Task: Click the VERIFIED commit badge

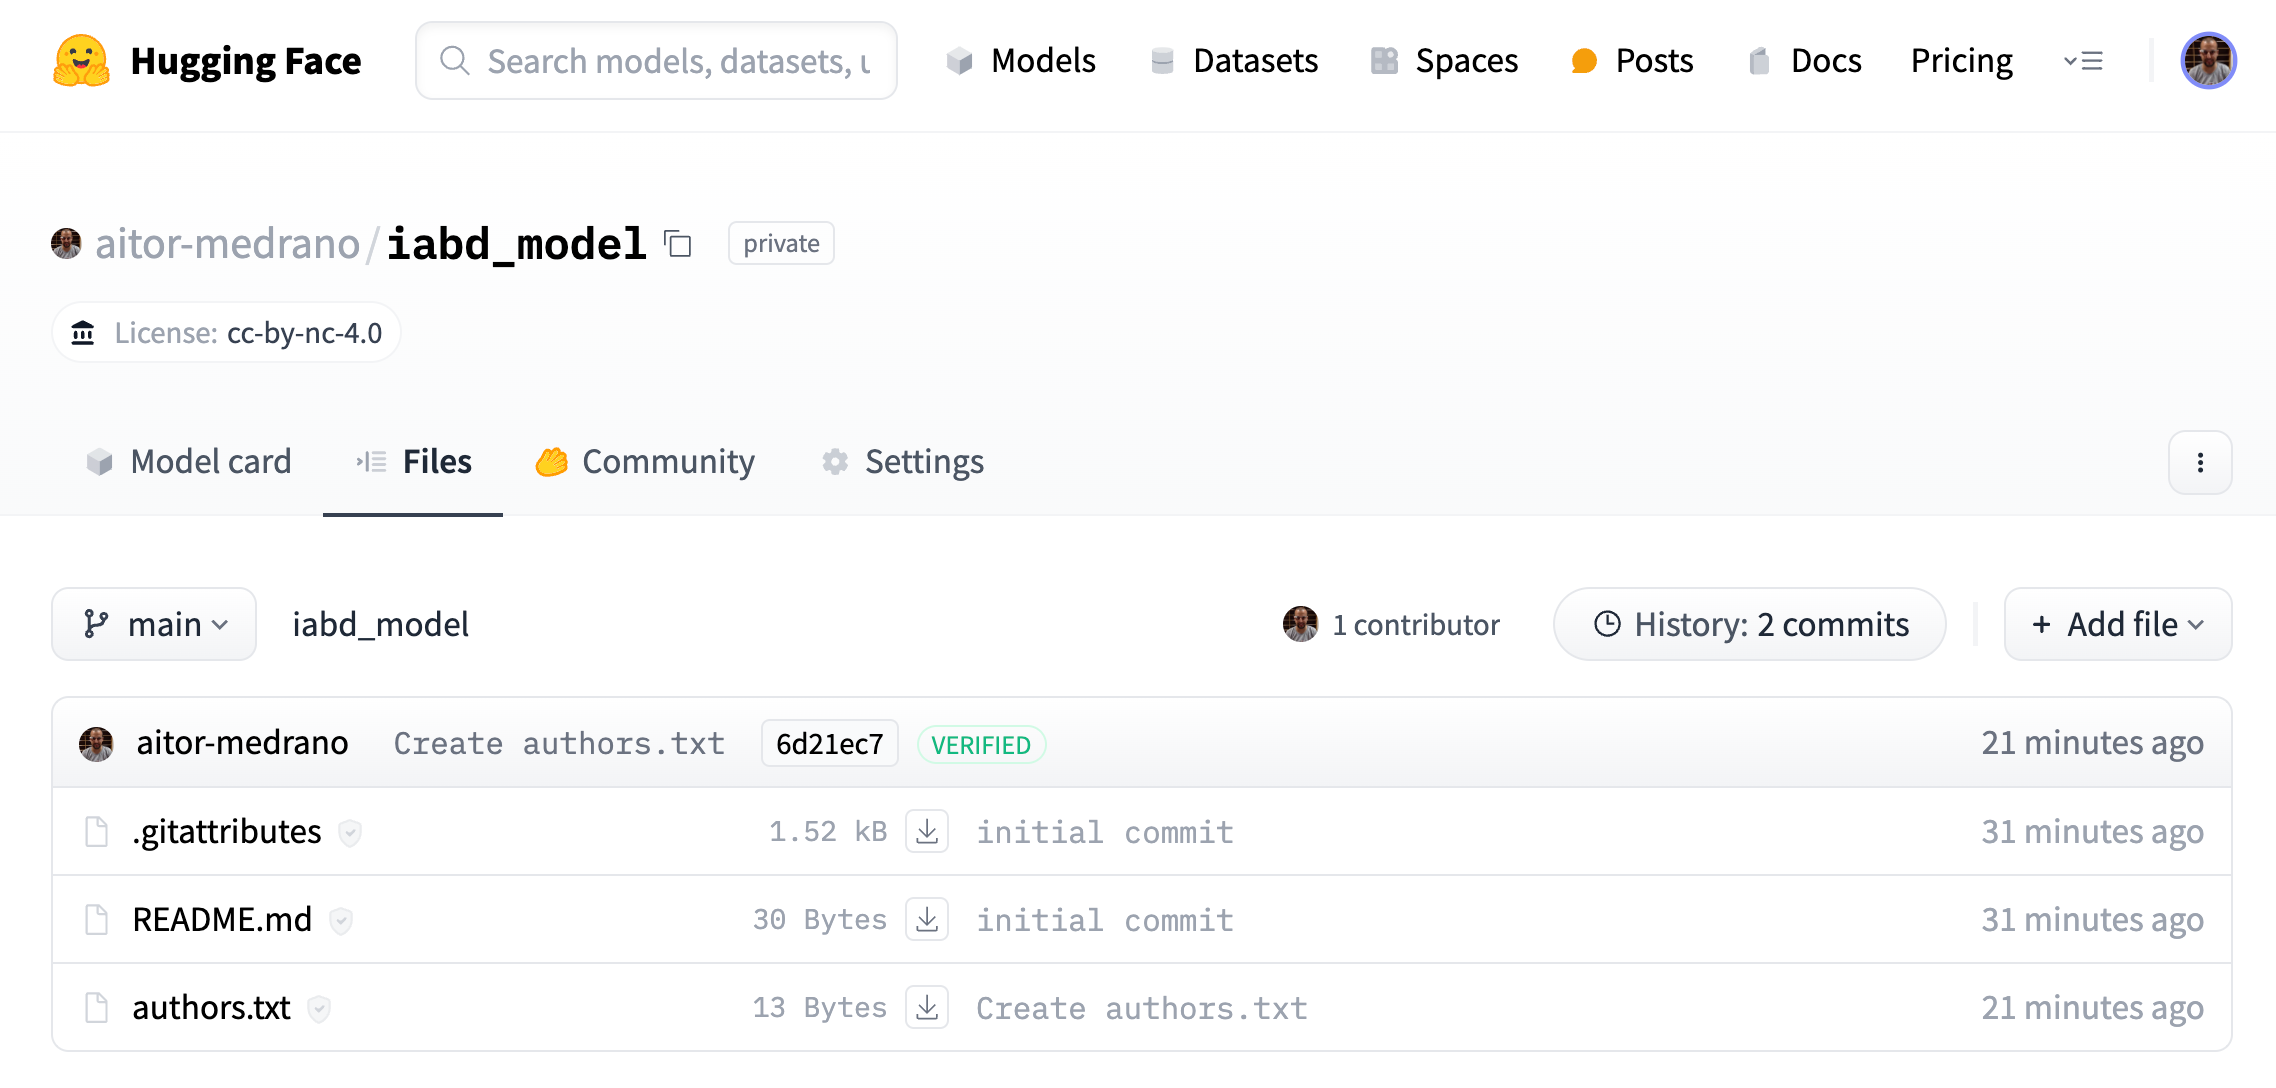Action: click(981, 744)
